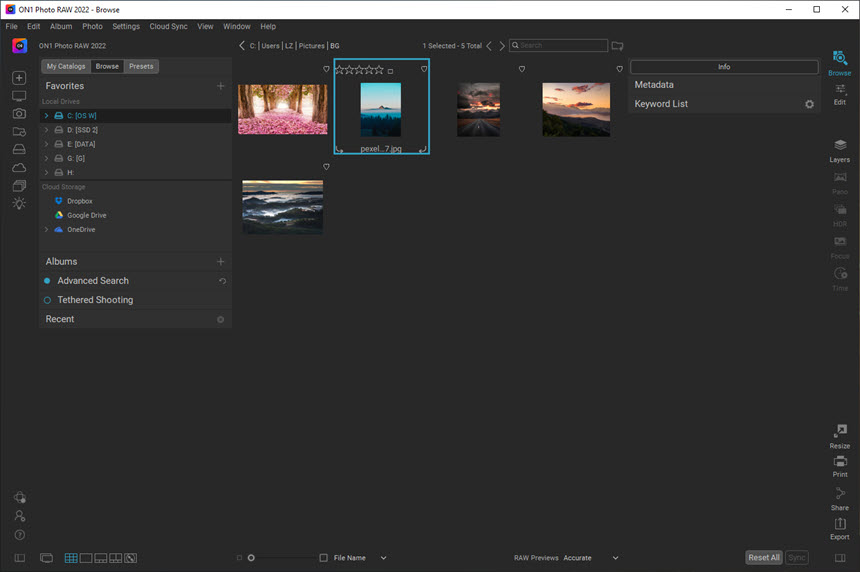
Task: Toggle the heart favorite on the foggy mountains photo
Action: 326,167
